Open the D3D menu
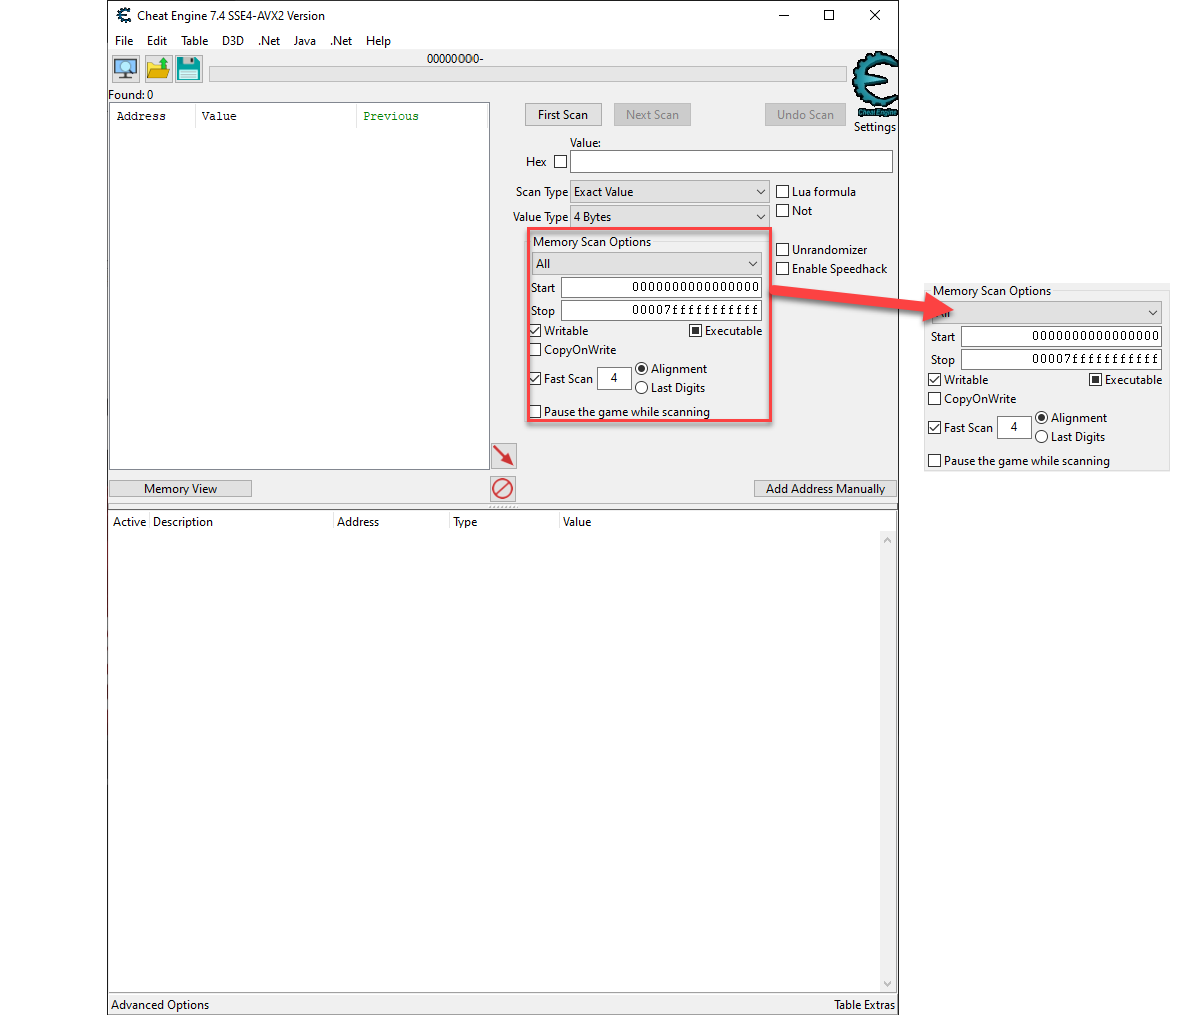Viewport: 1197px width, 1015px height. coord(232,41)
